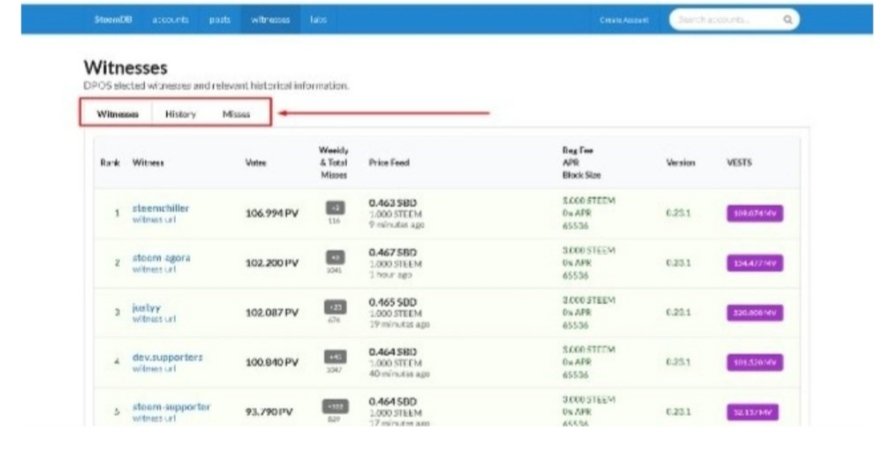Click the 106.994 PV votes value
This screenshot has height=464, width=886.
272,213
